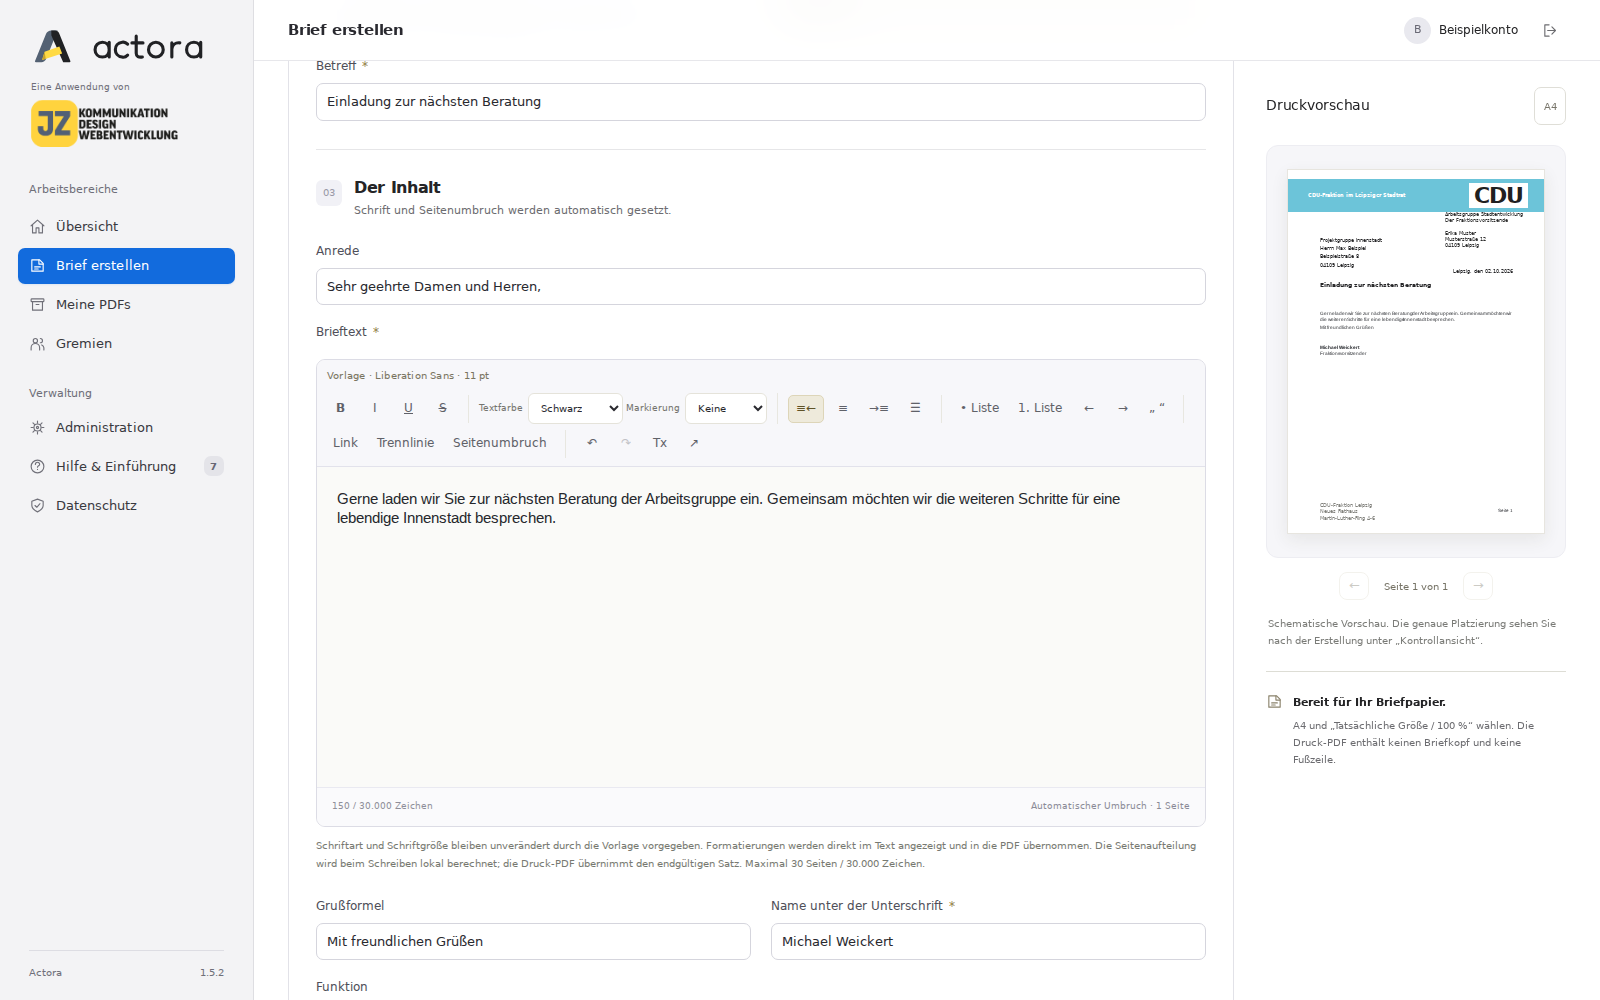This screenshot has height=1000, width=1600.
Task: Open Hilfe & Einführung
Action: [126, 466]
